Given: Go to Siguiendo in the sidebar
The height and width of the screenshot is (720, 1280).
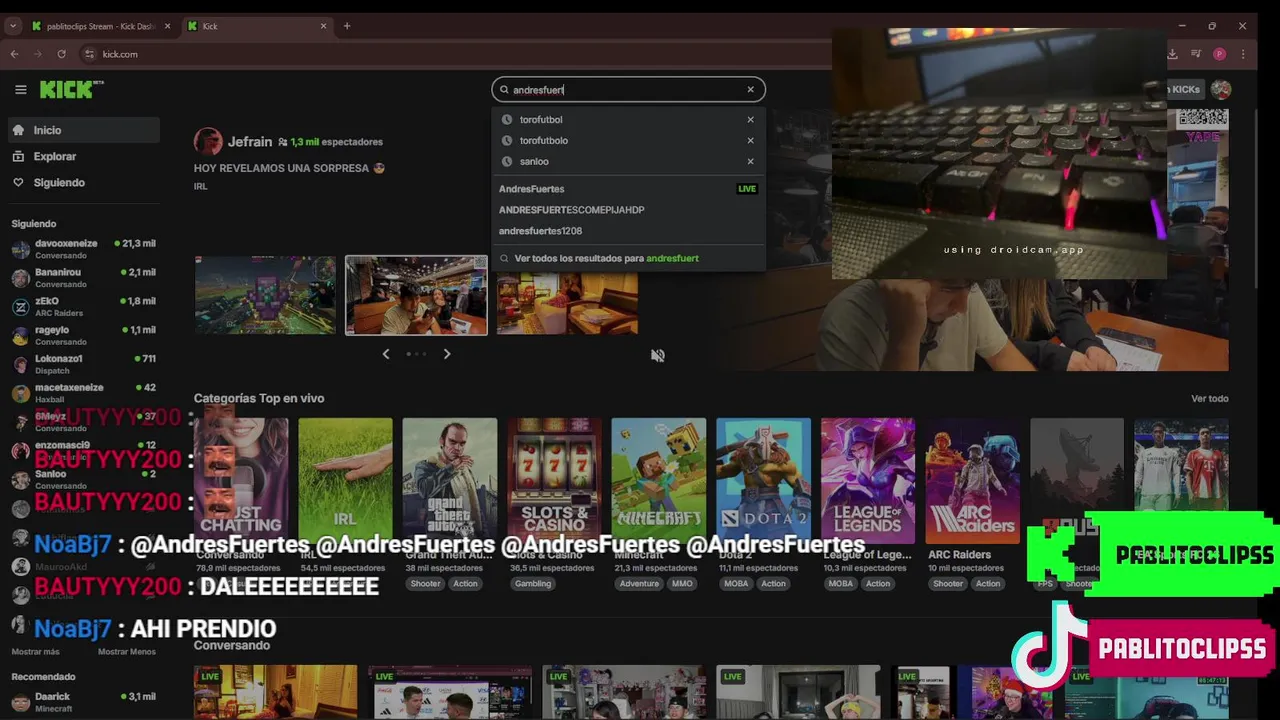Looking at the screenshot, I should pos(84,183).
